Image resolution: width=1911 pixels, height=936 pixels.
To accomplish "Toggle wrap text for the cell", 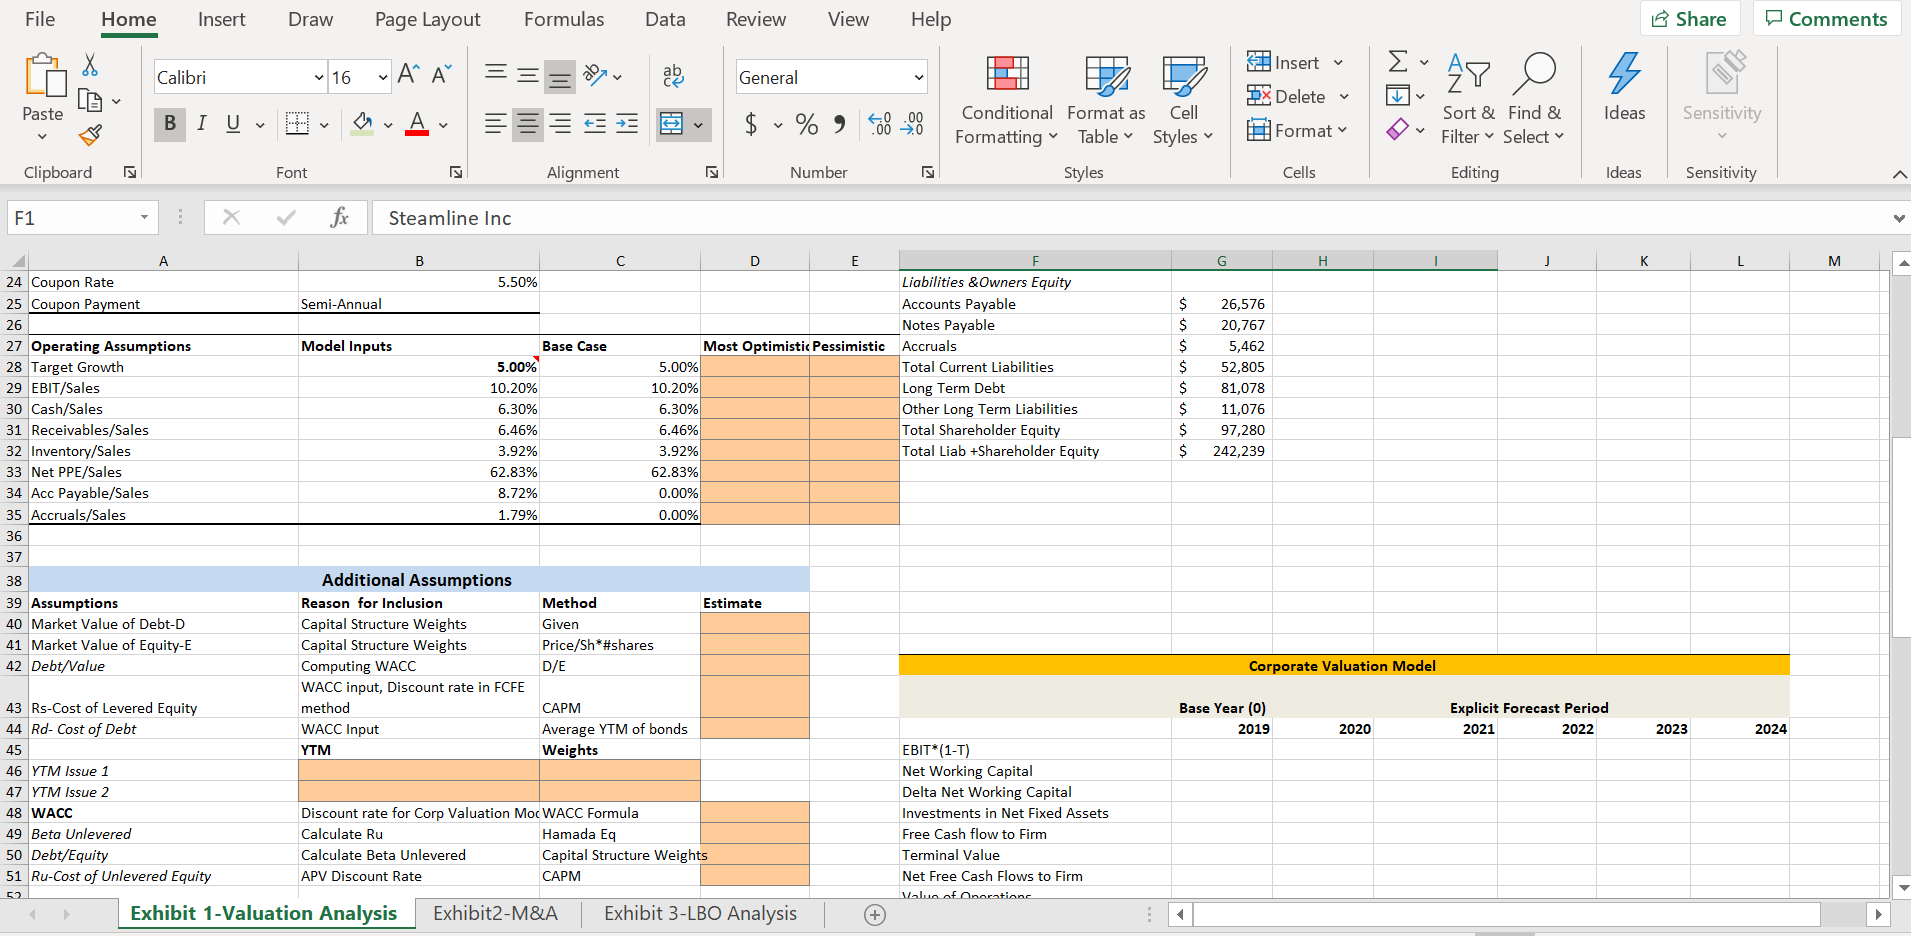I will click(x=672, y=75).
